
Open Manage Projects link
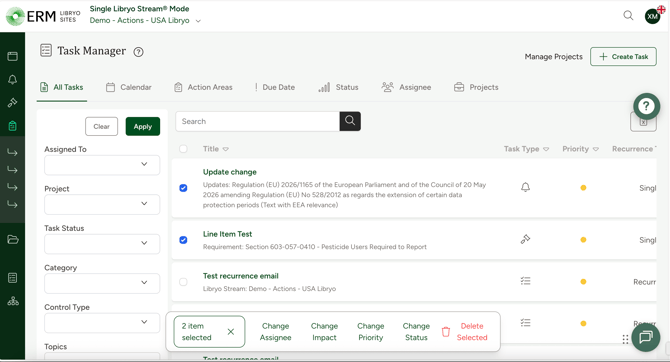pos(553,56)
